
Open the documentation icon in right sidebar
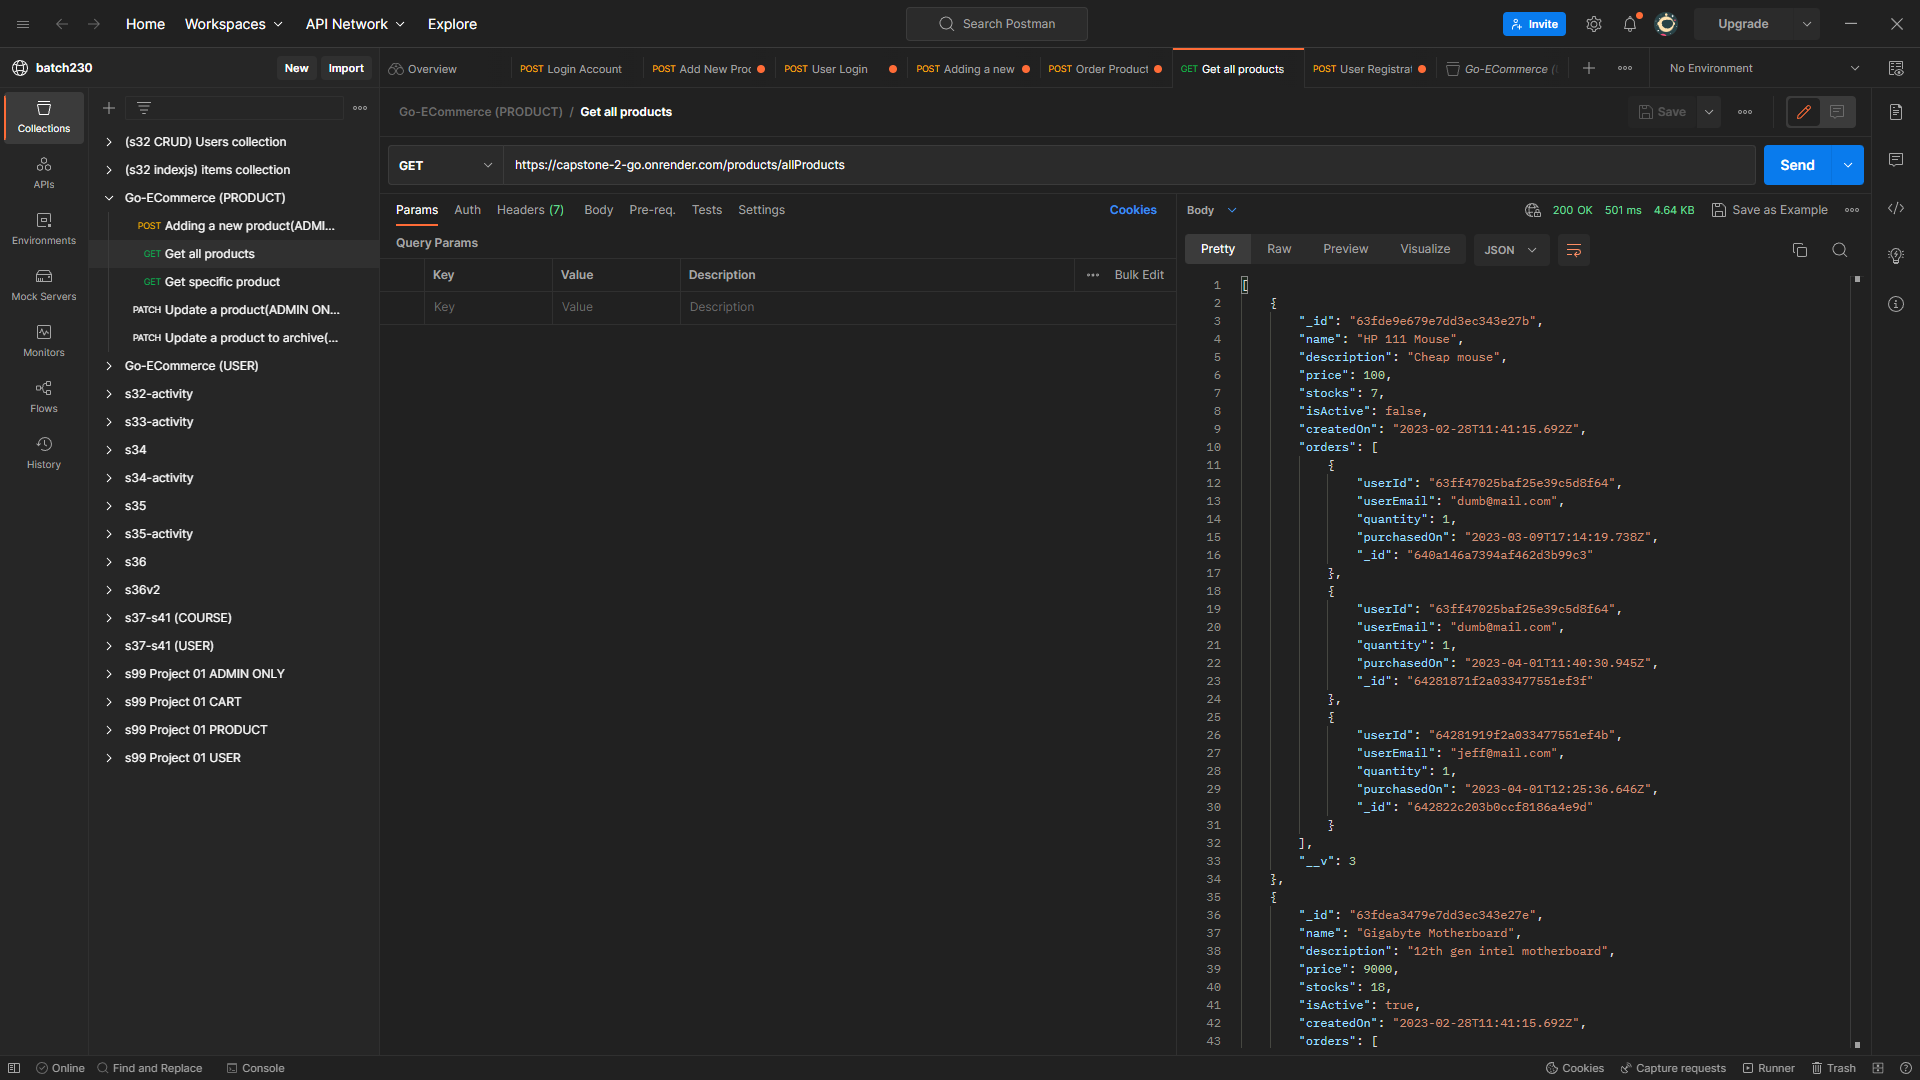point(1896,112)
